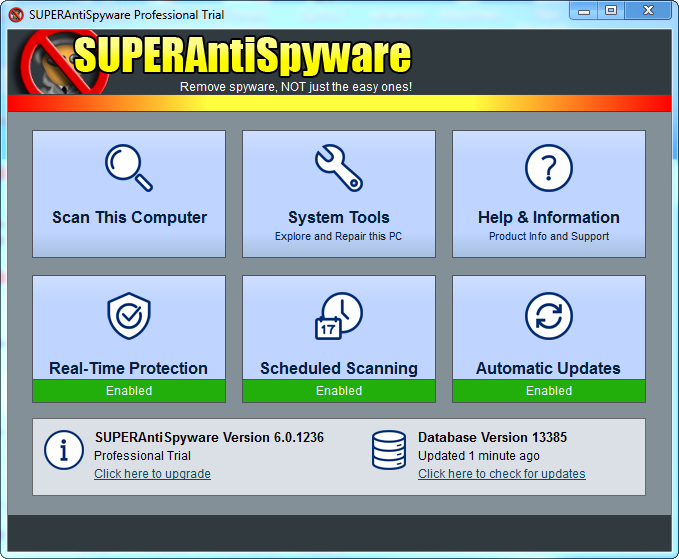Screen dimensions: 679x559
Task: Click the wrench System Tools icon
Action: pyautogui.click(x=339, y=168)
